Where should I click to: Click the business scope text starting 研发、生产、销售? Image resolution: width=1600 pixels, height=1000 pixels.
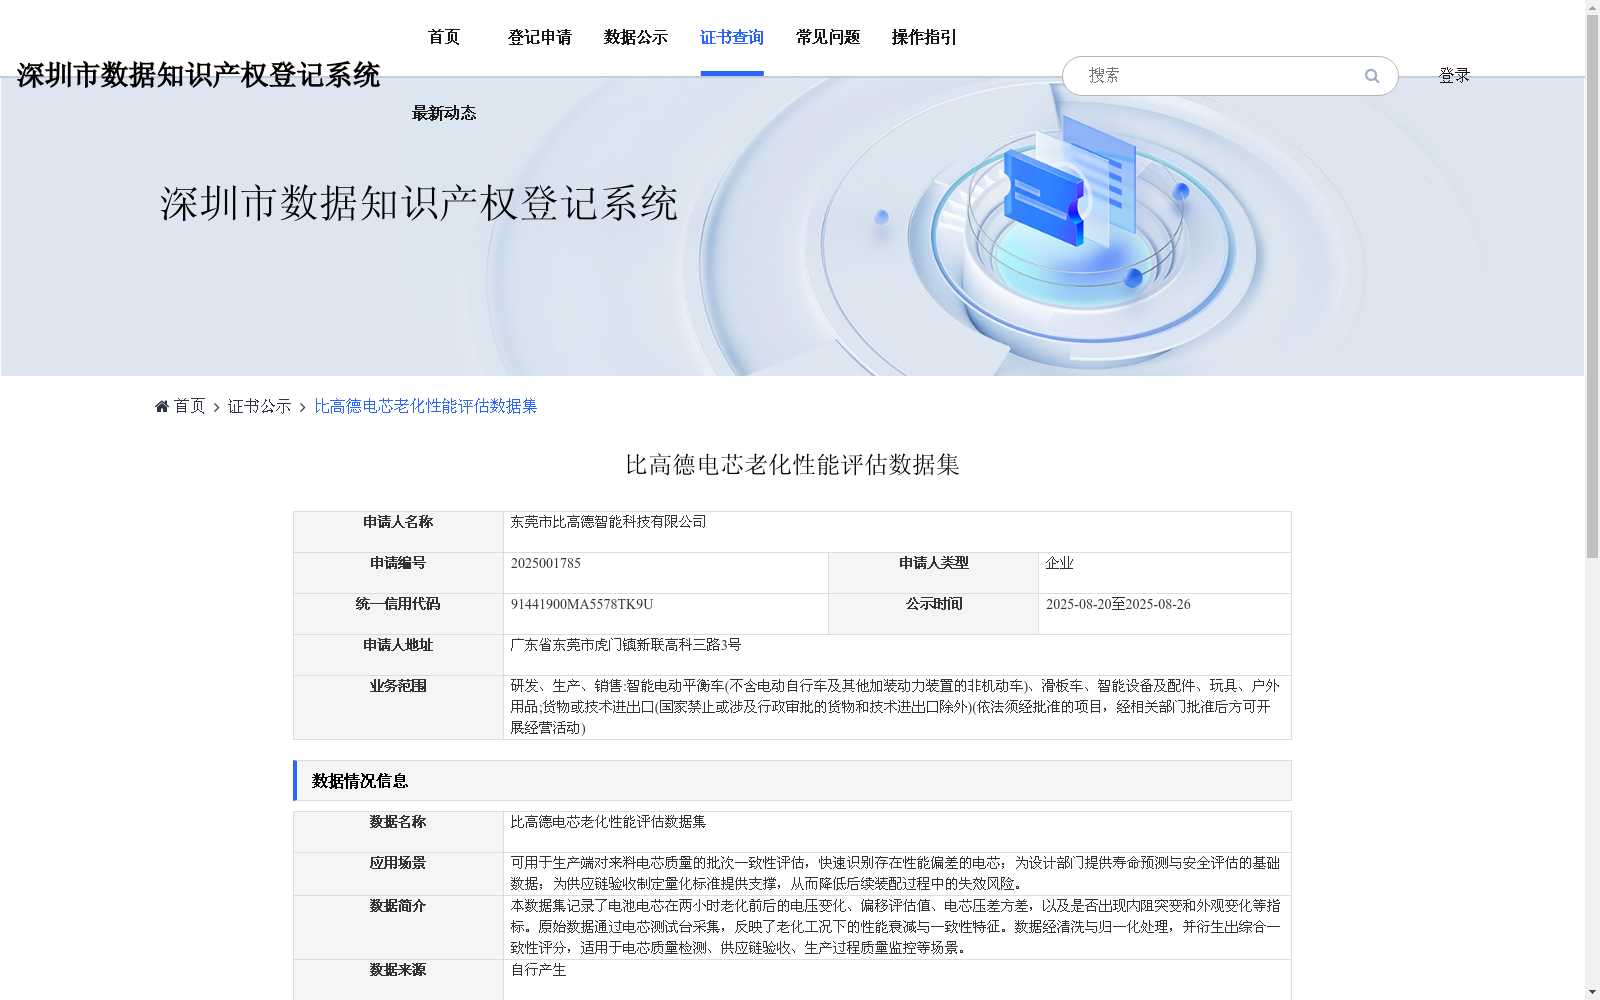[x=895, y=707]
